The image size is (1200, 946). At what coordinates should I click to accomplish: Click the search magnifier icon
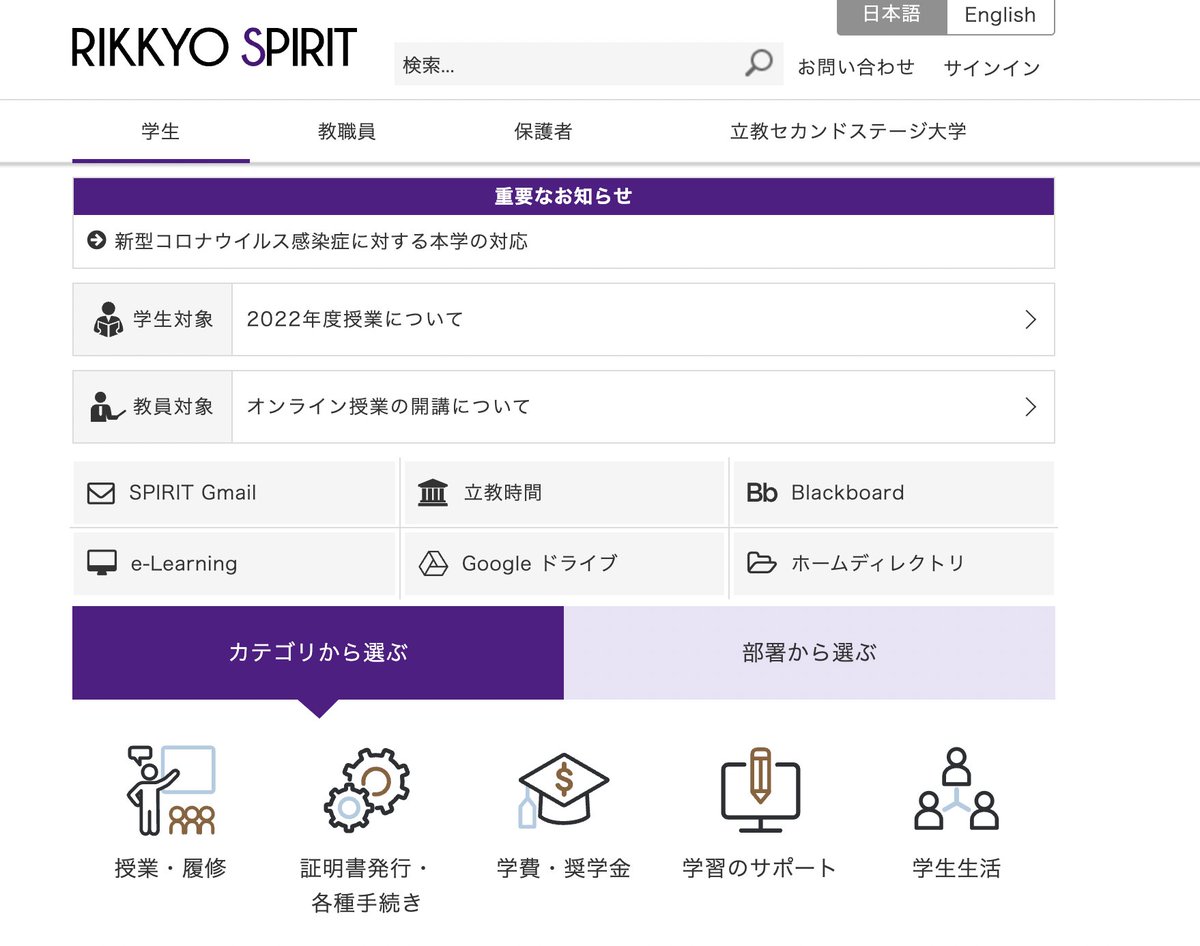[759, 64]
